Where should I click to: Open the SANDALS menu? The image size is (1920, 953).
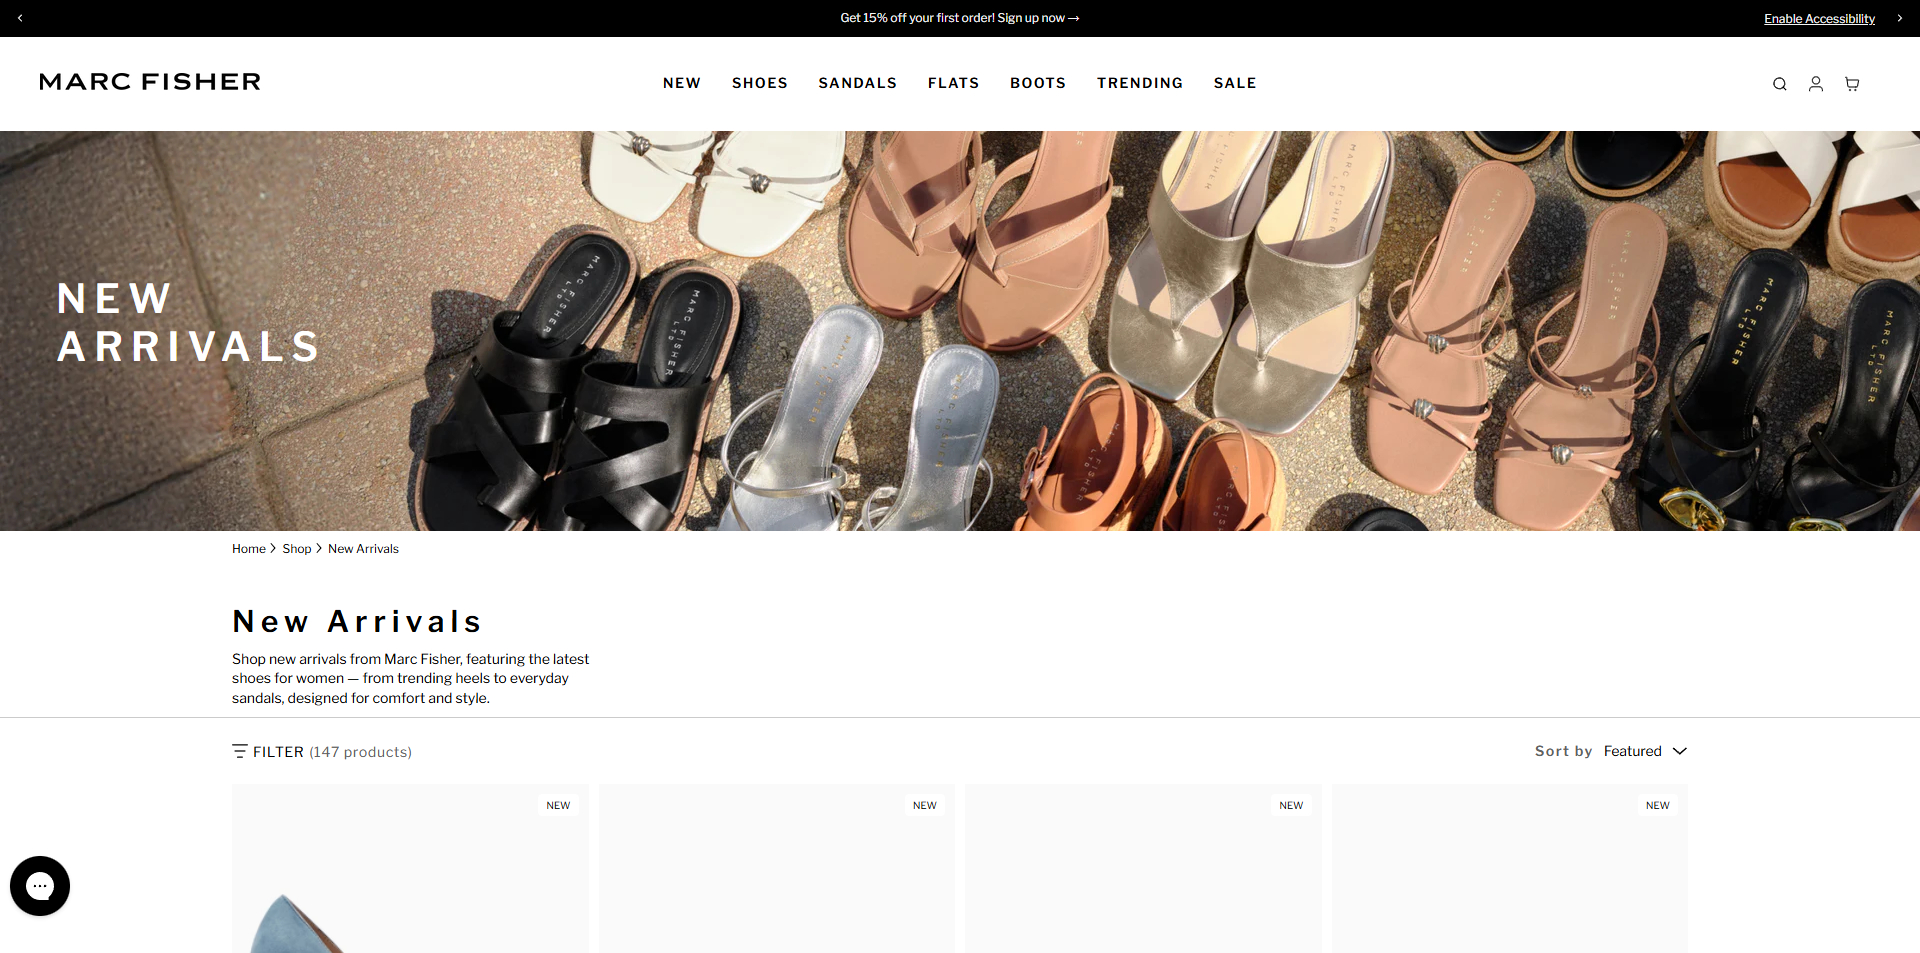tap(857, 83)
